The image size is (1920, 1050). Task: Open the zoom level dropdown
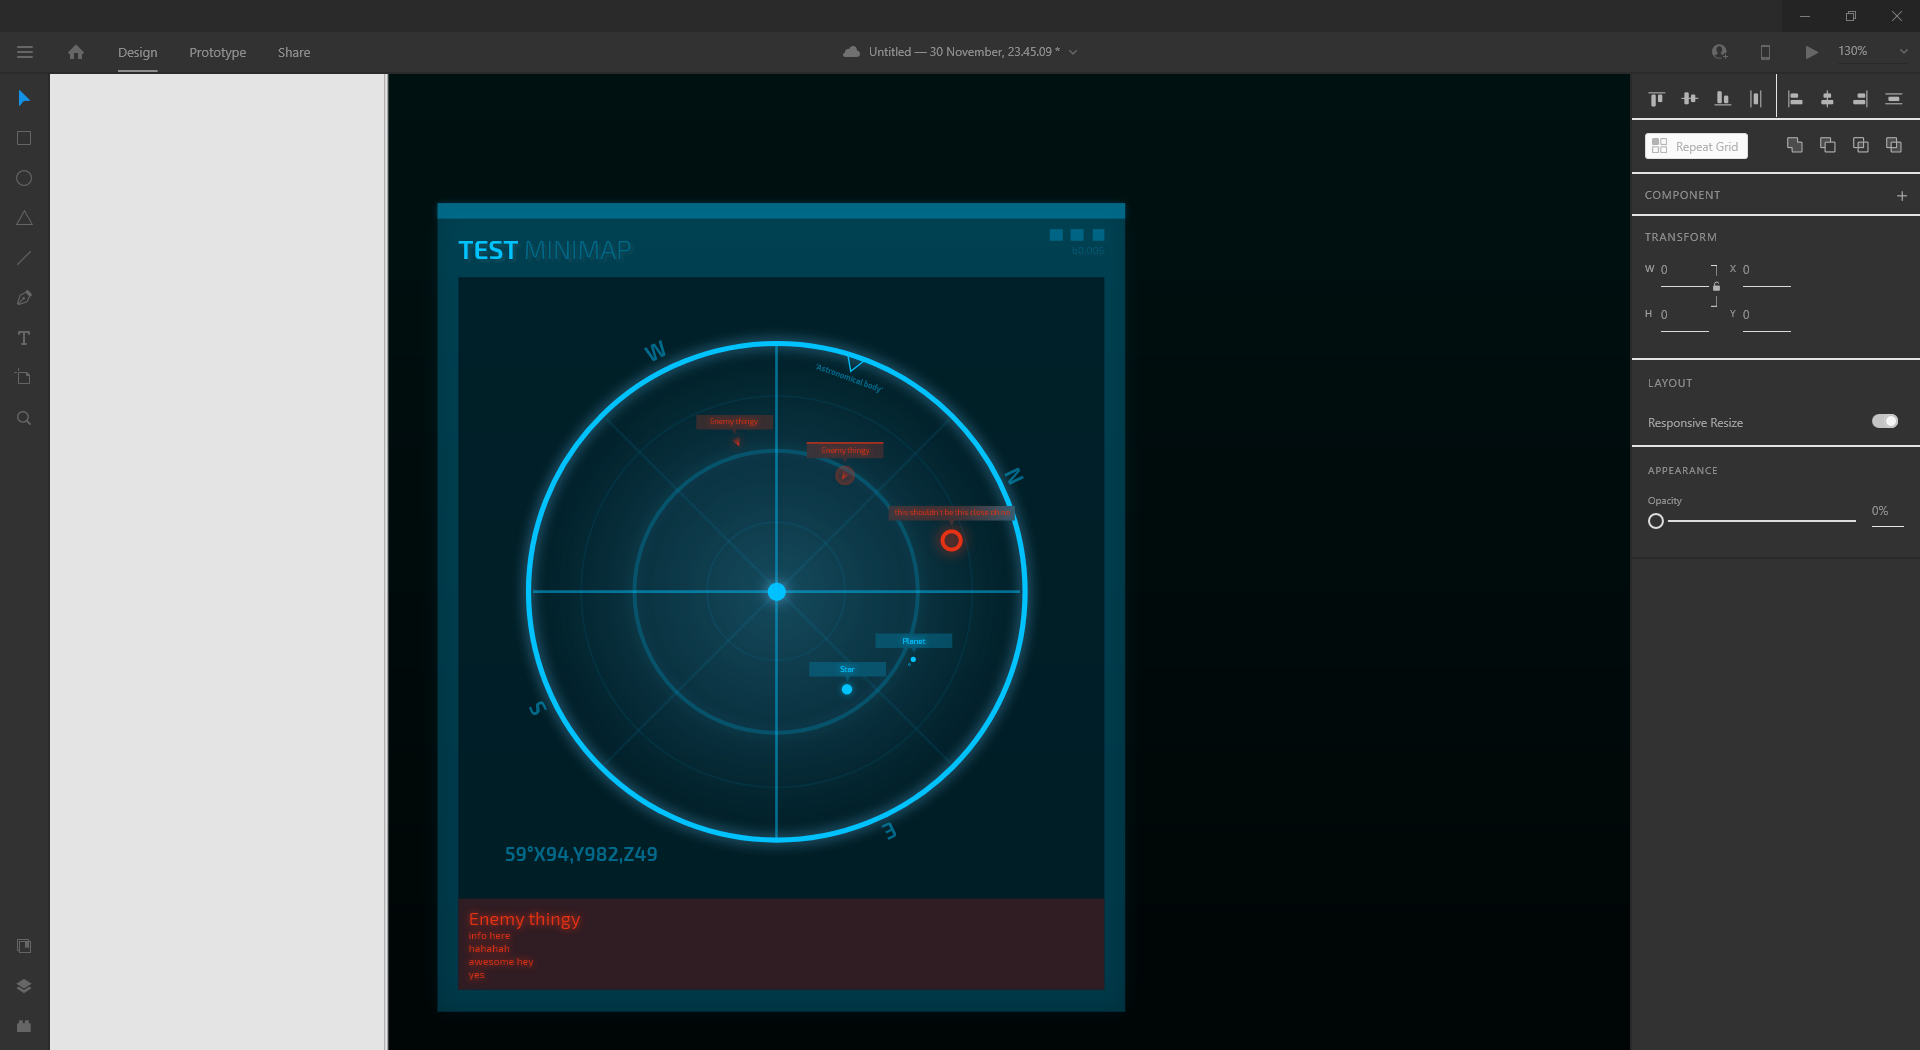coord(1903,51)
